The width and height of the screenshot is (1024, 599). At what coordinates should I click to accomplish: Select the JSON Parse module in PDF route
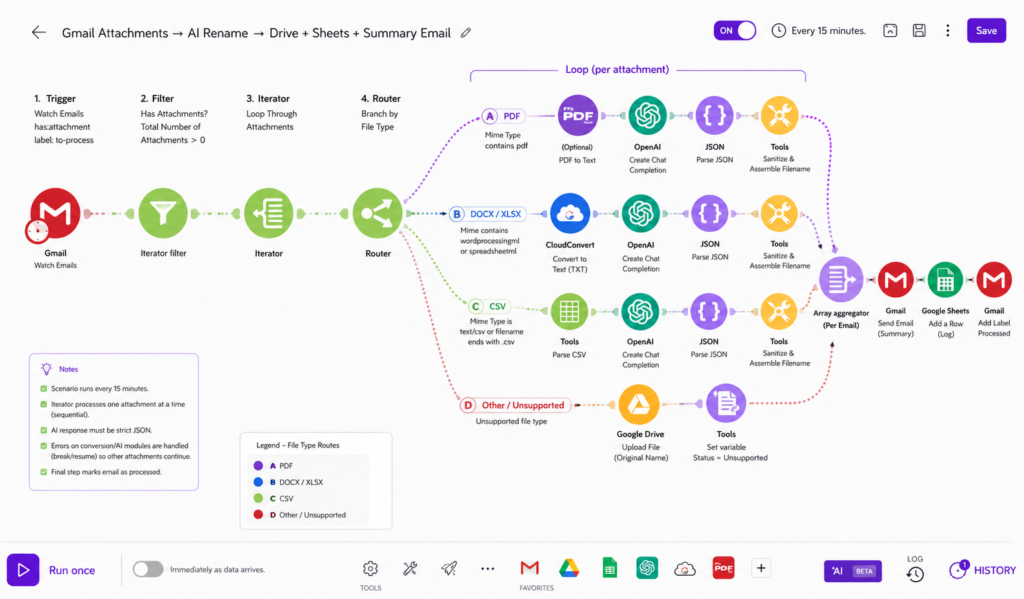coord(714,116)
